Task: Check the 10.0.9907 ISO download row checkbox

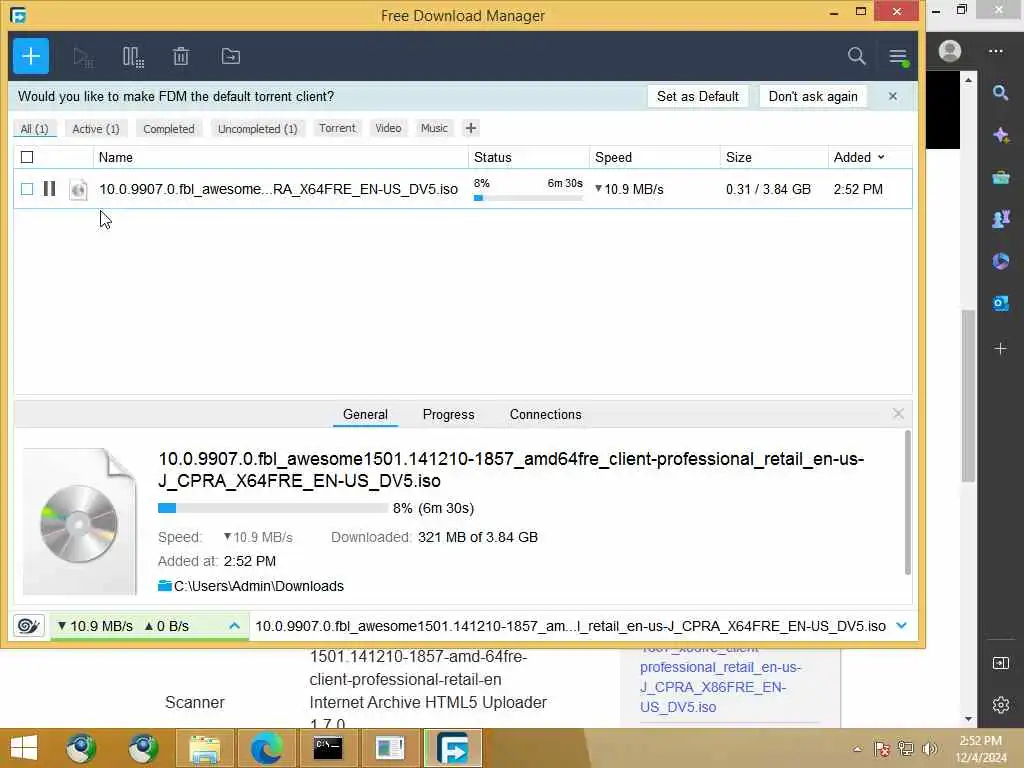Action: [x=27, y=189]
